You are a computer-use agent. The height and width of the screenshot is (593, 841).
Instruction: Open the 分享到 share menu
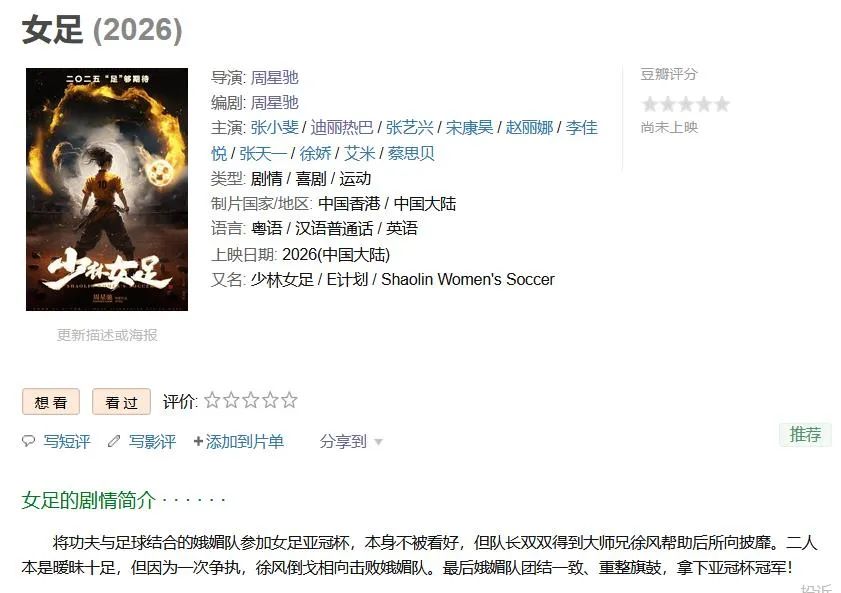click(343, 441)
